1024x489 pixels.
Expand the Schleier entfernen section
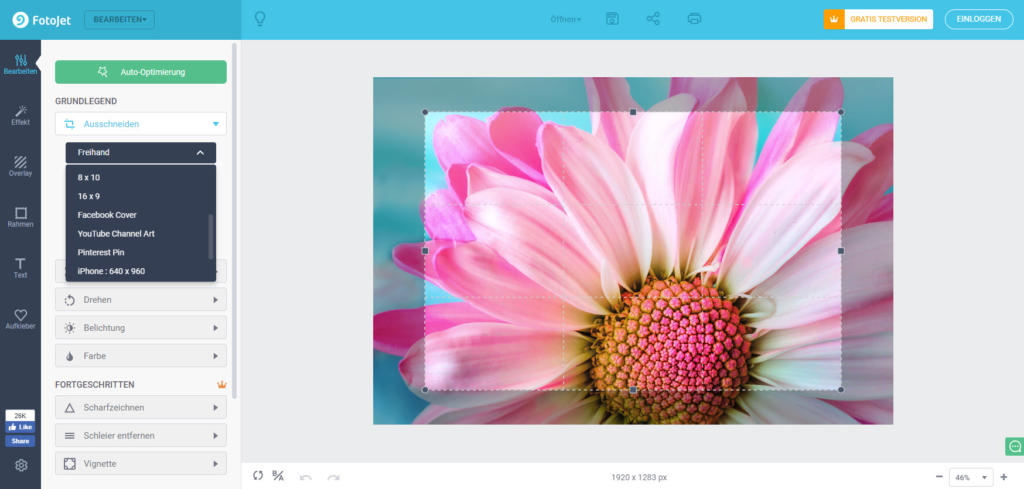[x=140, y=435]
